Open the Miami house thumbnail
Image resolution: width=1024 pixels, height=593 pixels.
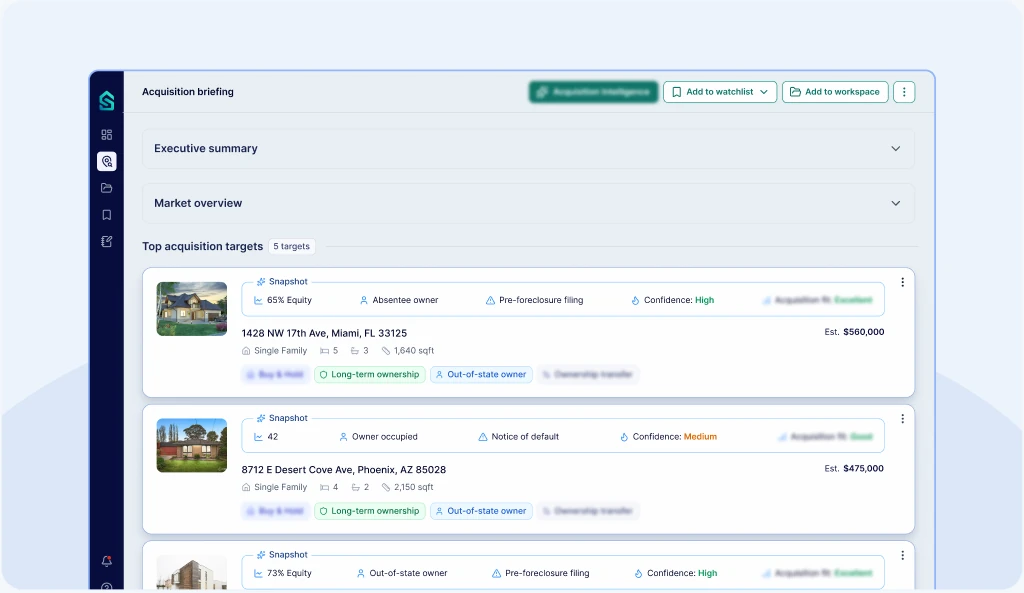pyautogui.click(x=191, y=309)
